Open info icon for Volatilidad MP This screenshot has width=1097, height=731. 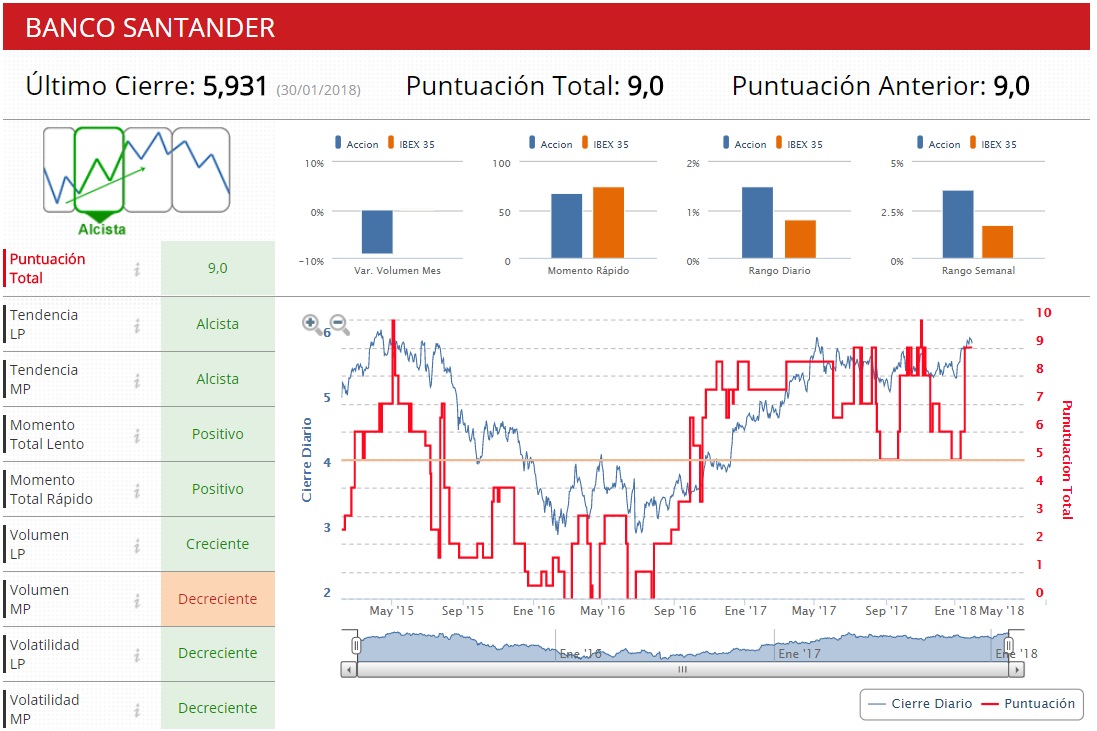coord(137,709)
